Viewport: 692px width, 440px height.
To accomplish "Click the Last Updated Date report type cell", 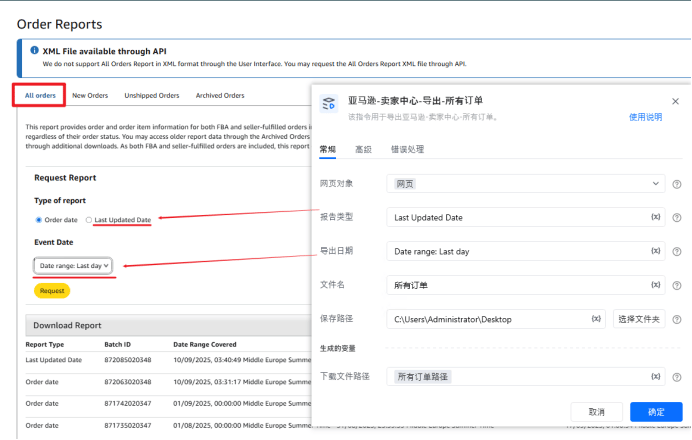I will tap(54, 360).
